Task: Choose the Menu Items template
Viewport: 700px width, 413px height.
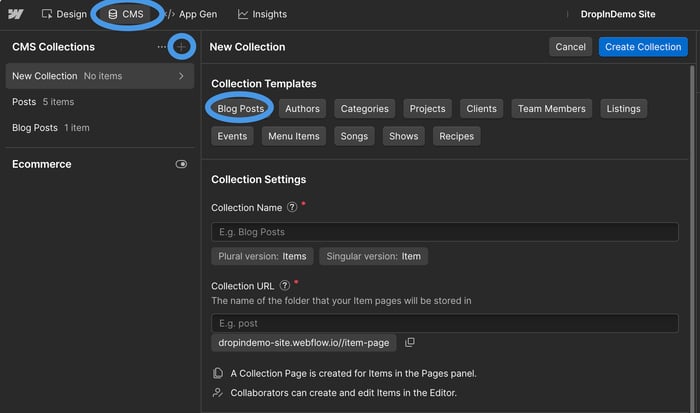Action: pyautogui.click(x=294, y=136)
